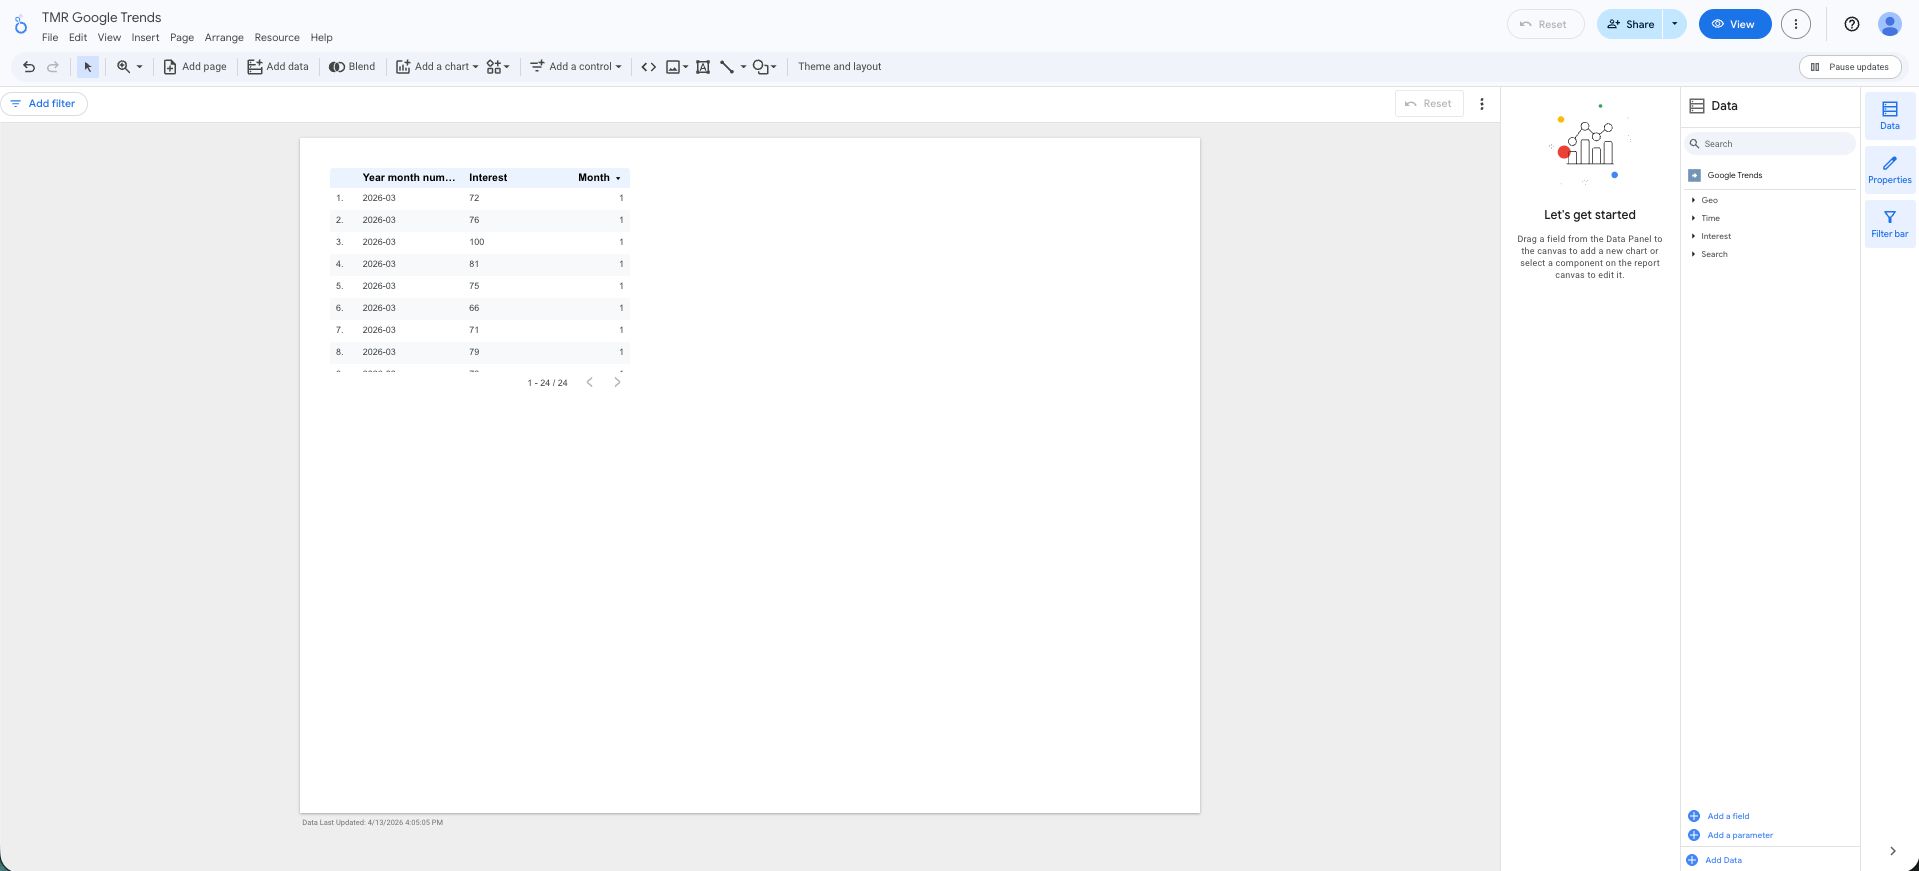Insert a text box from toolbar
Image resolution: width=1919 pixels, height=871 pixels.
(703, 67)
